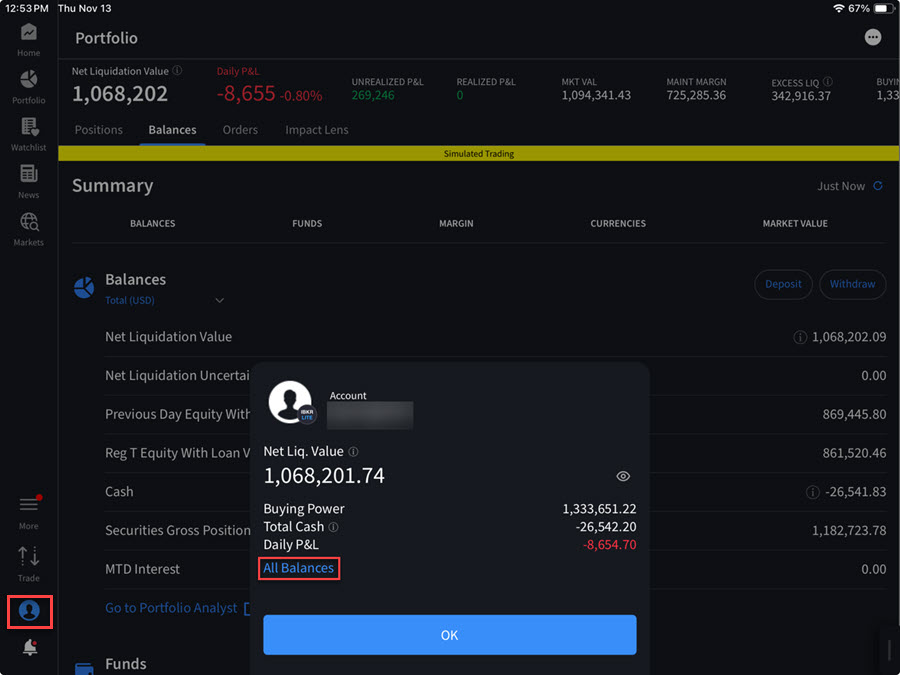Open the Go to Portfolio Analyst link
Viewport: 900px width, 675px height.
[x=171, y=608]
